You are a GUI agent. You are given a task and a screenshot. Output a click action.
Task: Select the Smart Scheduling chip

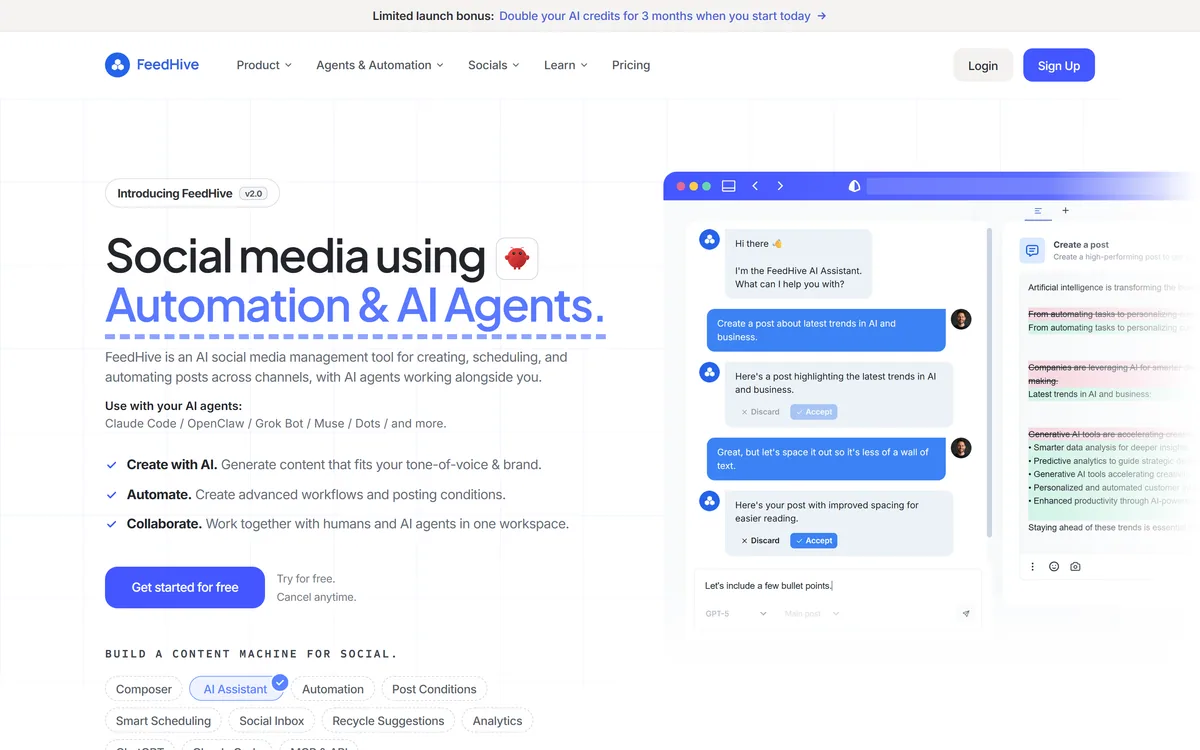pos(163,720)
